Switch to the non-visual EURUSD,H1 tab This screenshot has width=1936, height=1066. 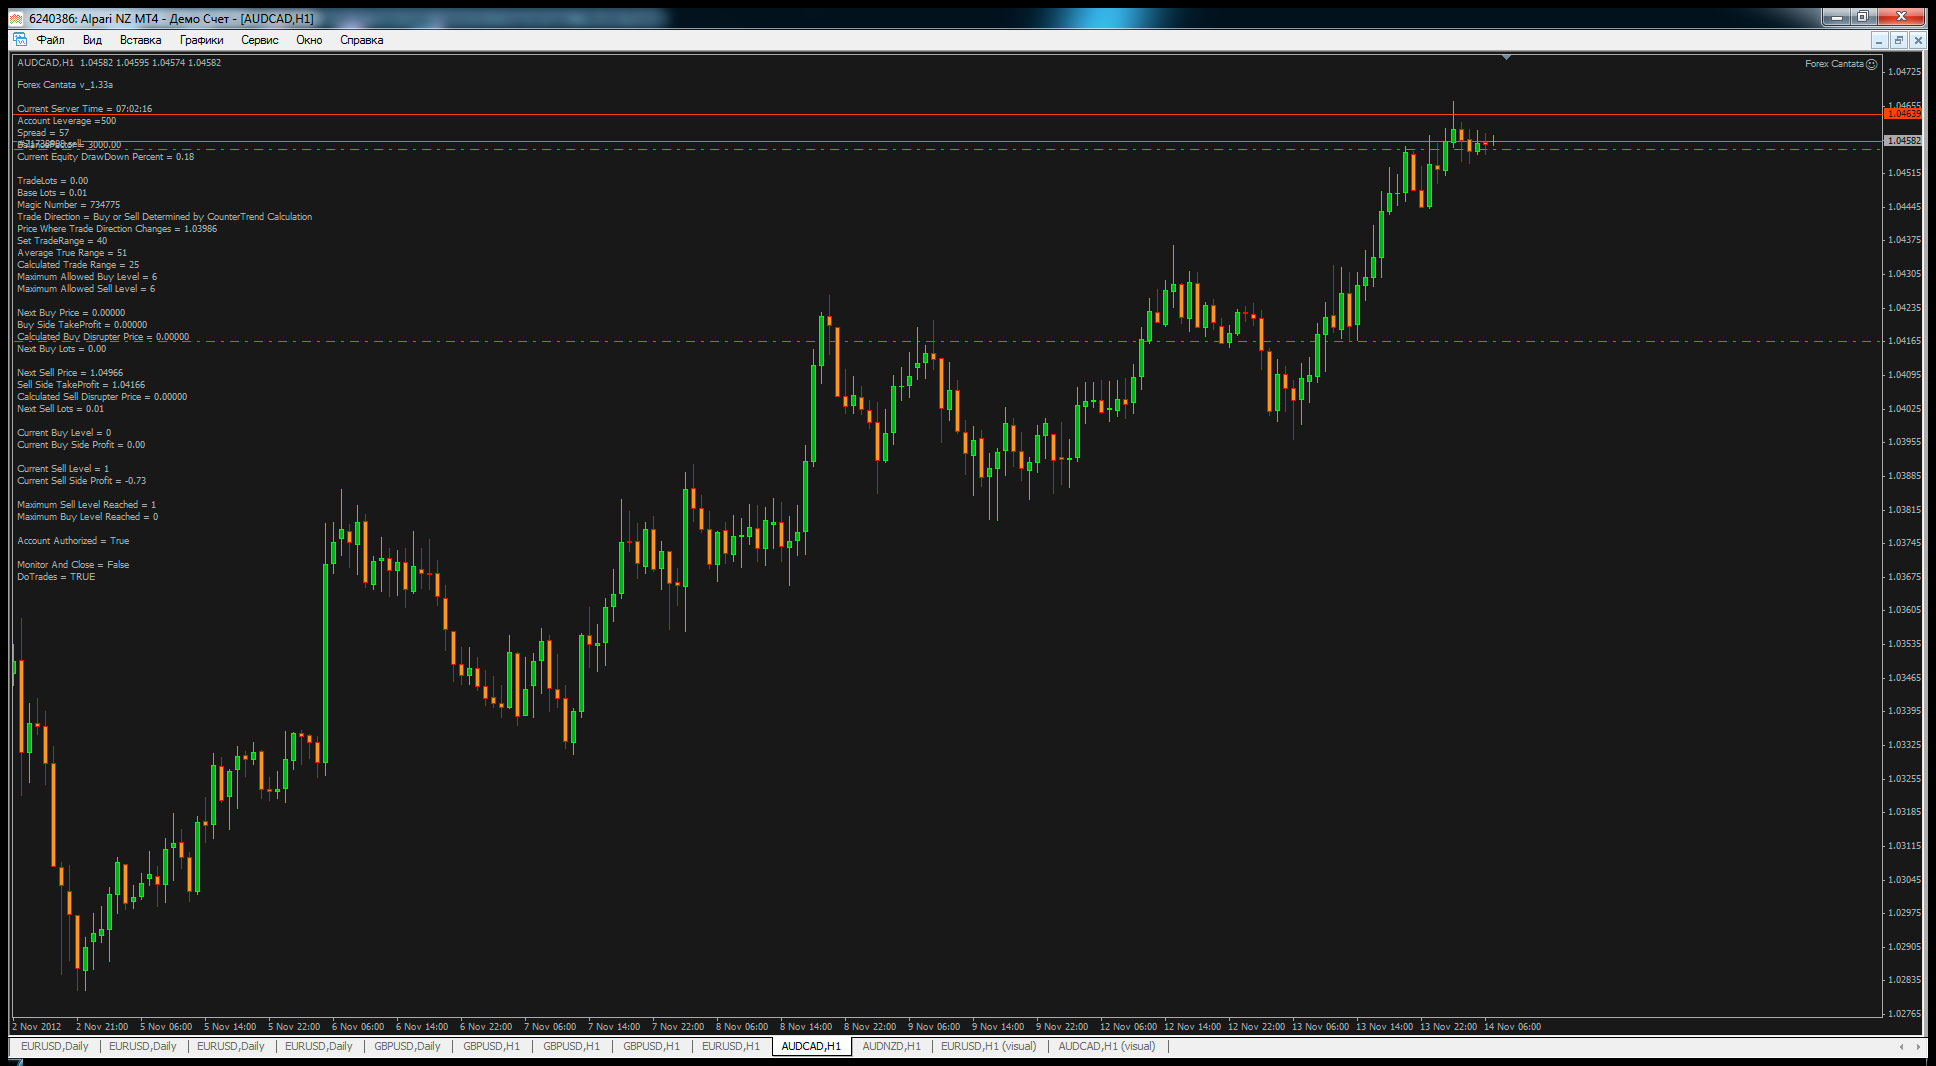[730, 1046]
